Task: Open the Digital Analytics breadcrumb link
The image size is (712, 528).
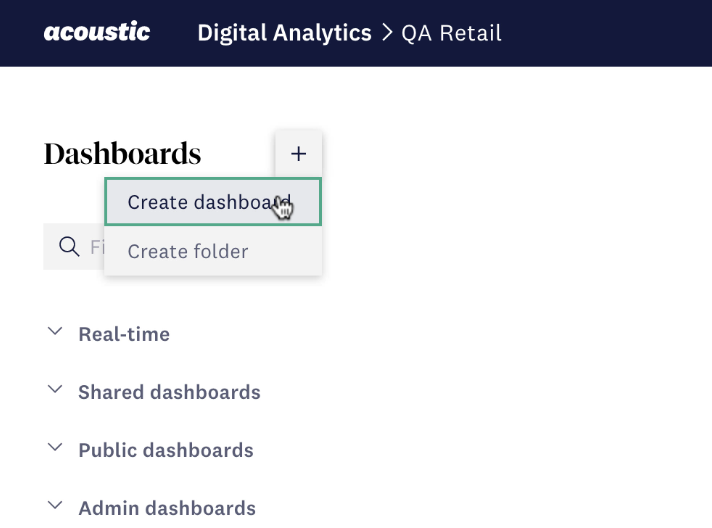Action: coord(284,33)
